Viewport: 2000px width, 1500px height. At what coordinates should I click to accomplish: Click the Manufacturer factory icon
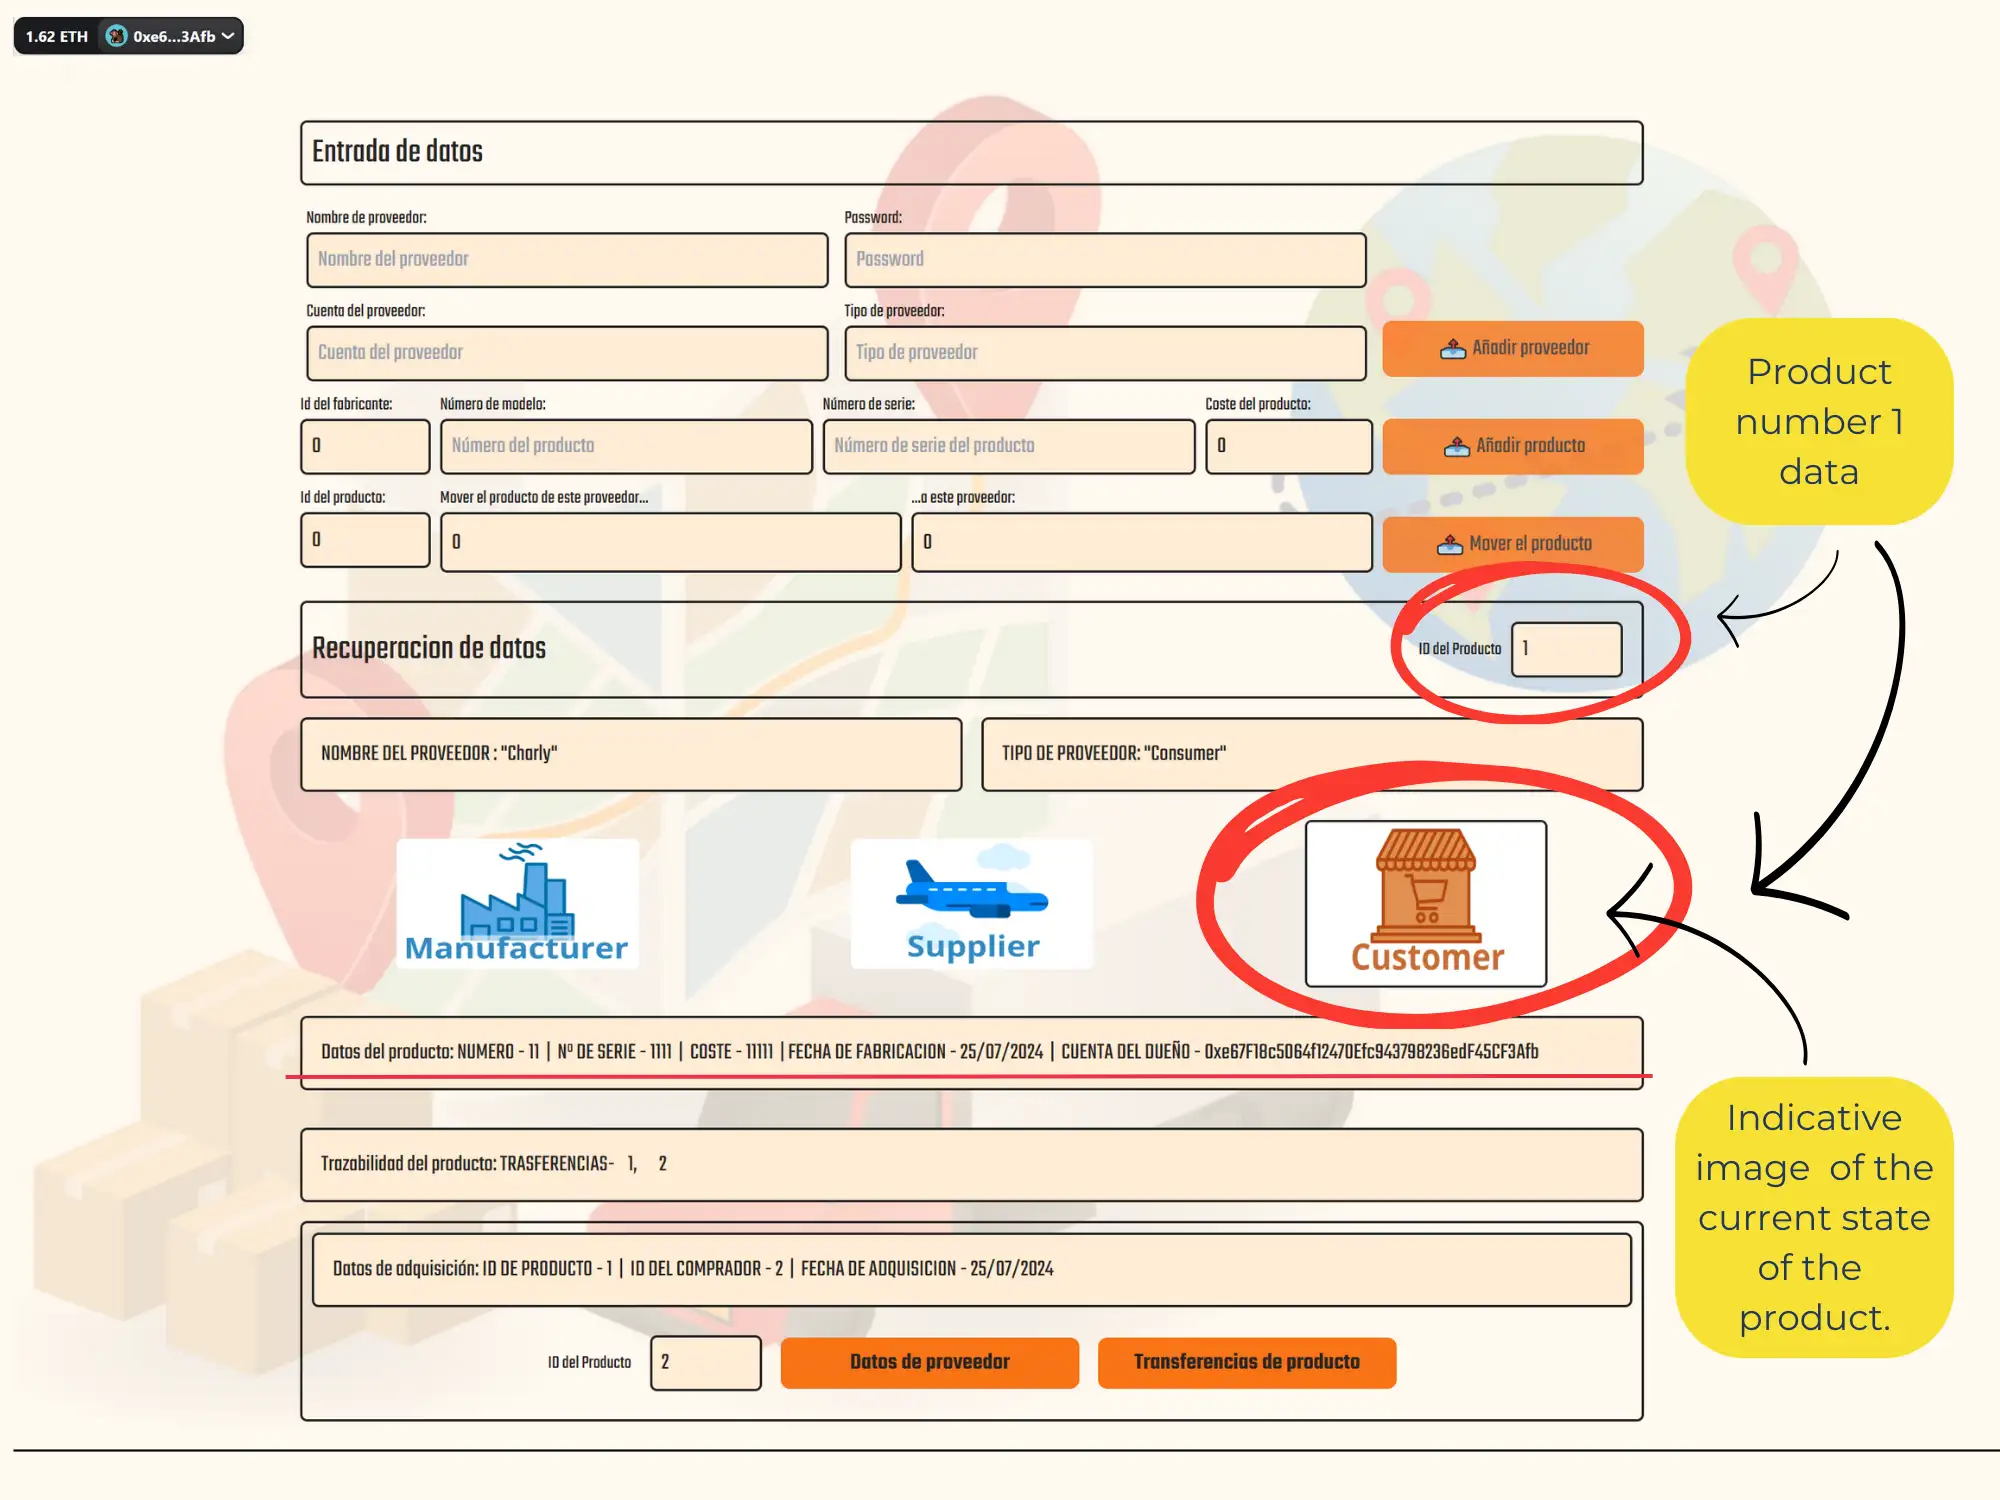pyautogui.click(x=517, y=903)
